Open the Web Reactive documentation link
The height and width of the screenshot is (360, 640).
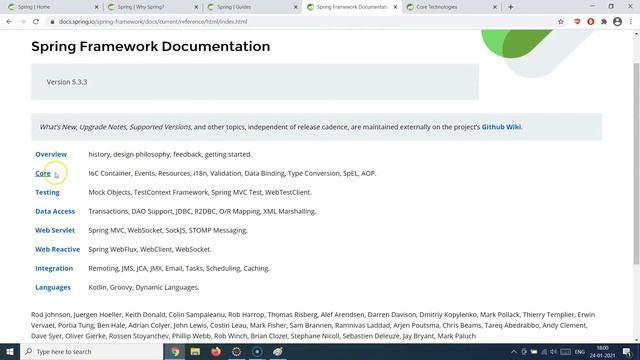tap(58, 249)
